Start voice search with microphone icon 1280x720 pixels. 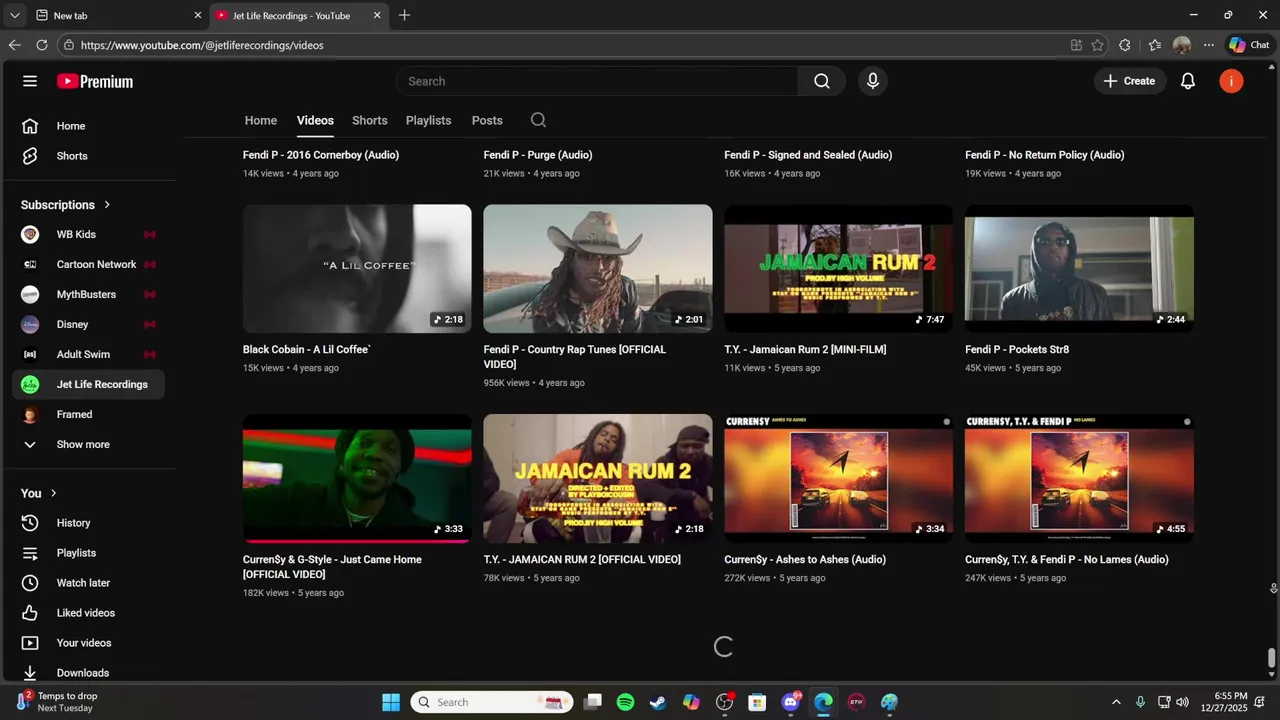[873, 81]
